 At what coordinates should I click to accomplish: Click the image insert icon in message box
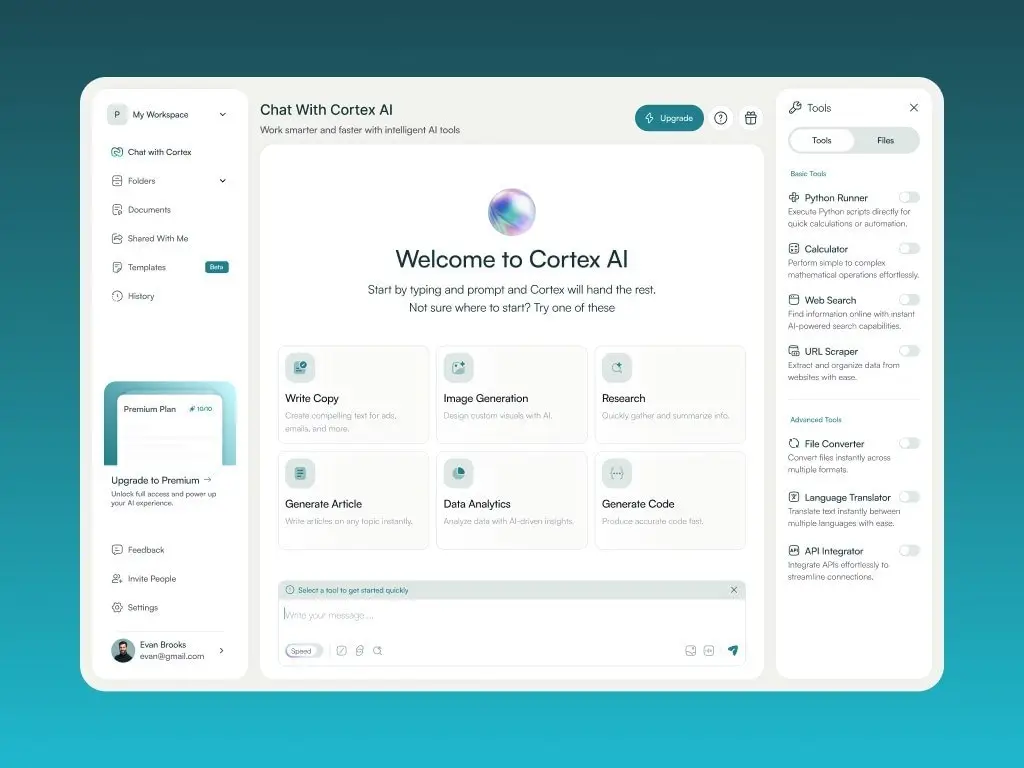[690, 650]
